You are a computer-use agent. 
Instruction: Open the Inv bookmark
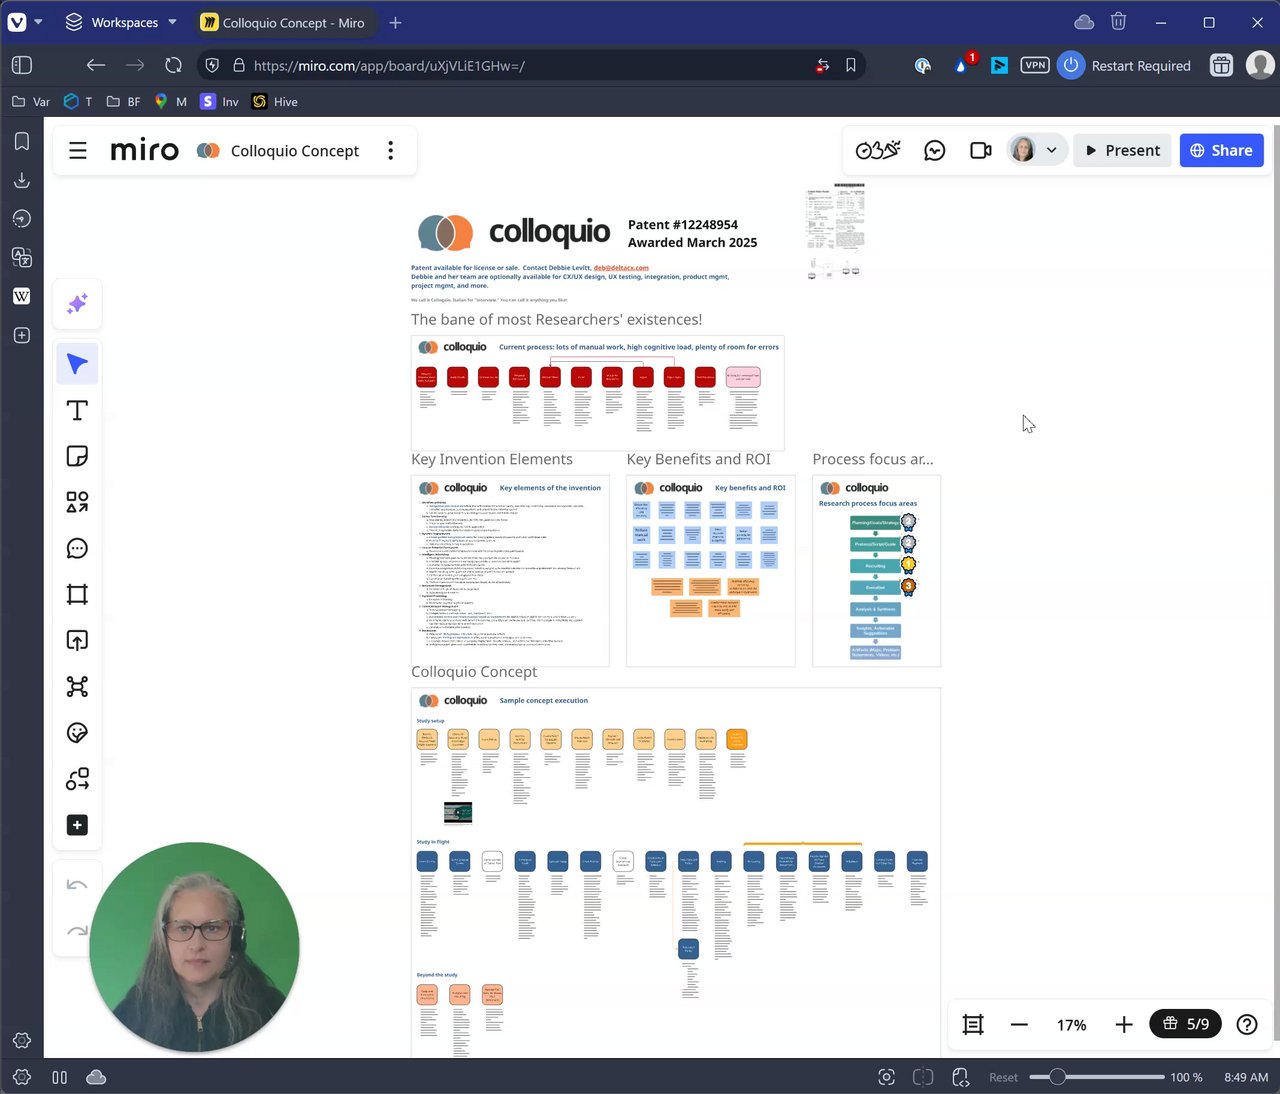click(220, 101)
